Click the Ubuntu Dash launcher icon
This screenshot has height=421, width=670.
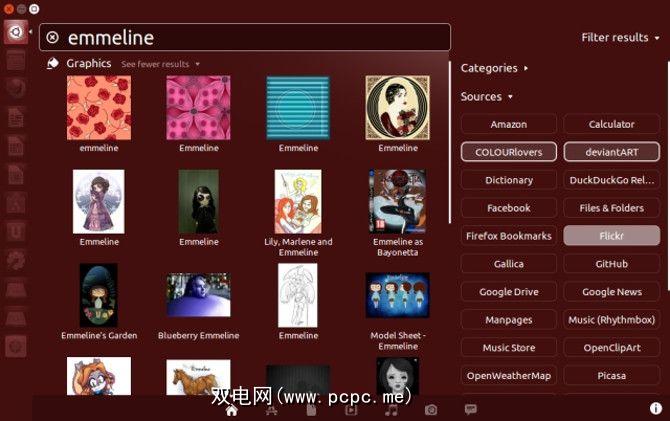click(16, 32)
